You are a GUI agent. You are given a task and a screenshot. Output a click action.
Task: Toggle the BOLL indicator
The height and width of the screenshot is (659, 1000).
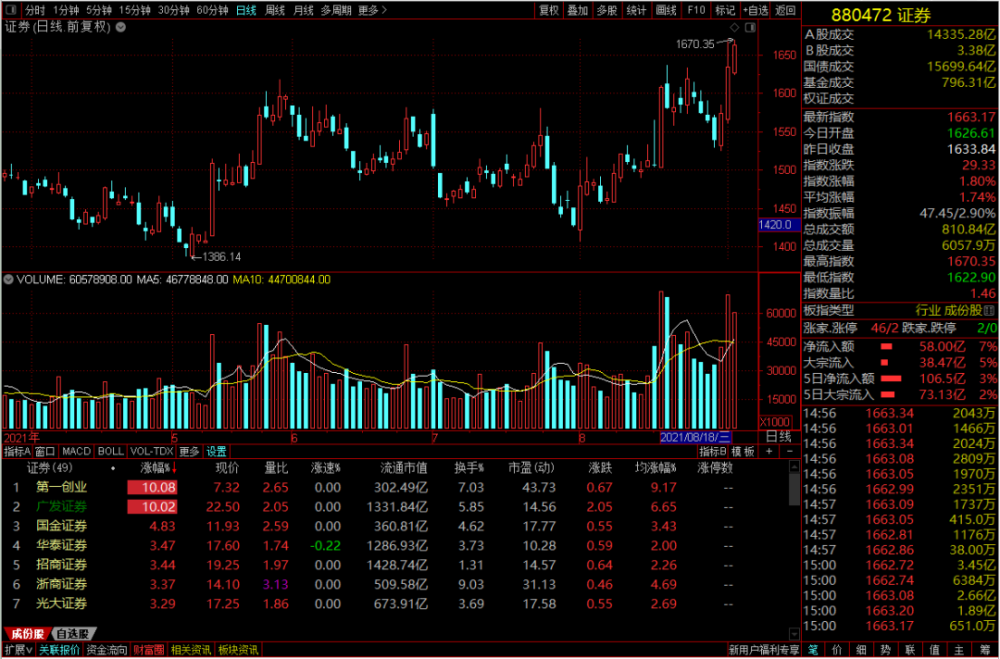click(x=111, y=451)
